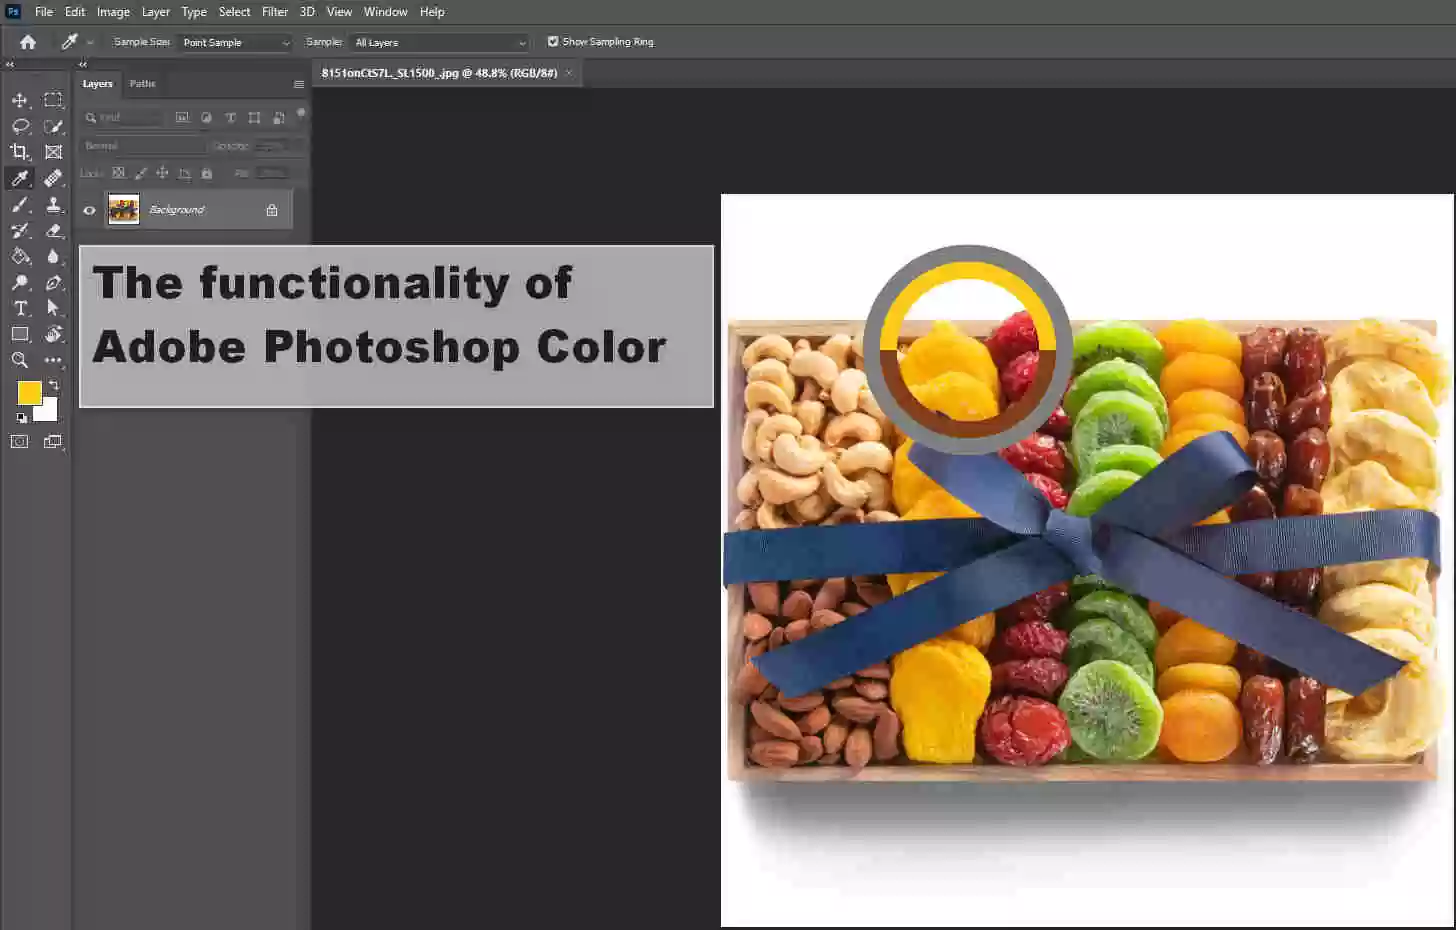
Task: Toggle lock transparent pixels
Action: pos(118,173)
